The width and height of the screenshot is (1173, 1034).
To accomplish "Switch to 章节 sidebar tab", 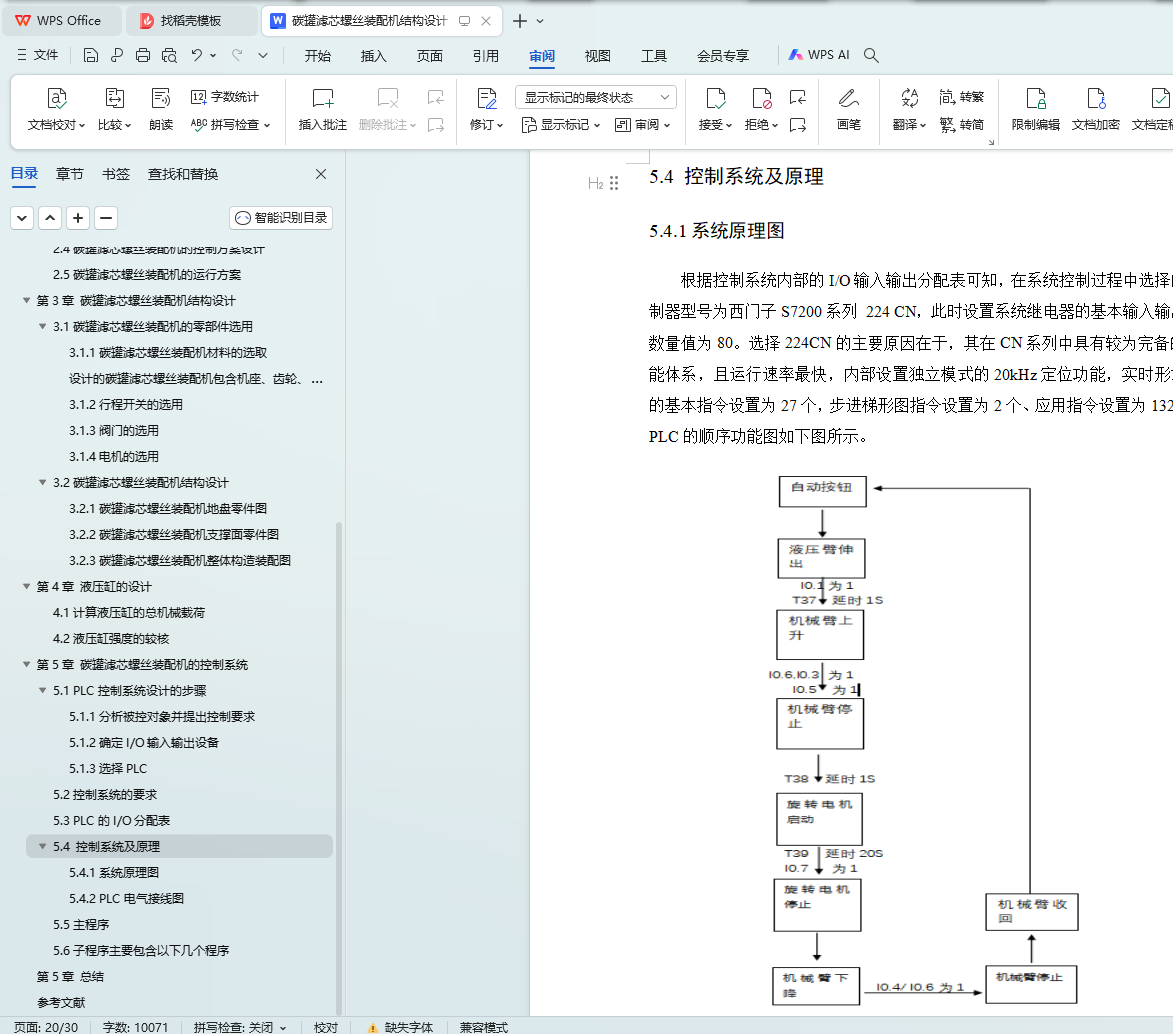I will tap(70, 174).
